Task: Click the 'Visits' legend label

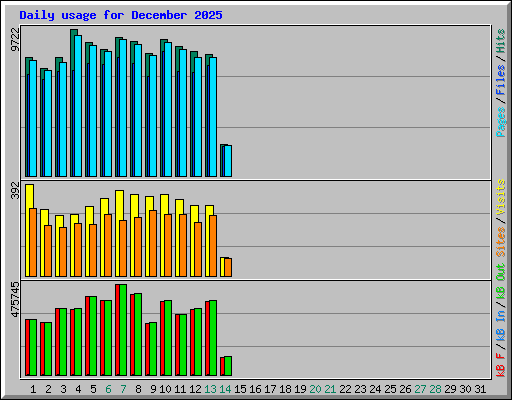Action: [x=501, y=198]
